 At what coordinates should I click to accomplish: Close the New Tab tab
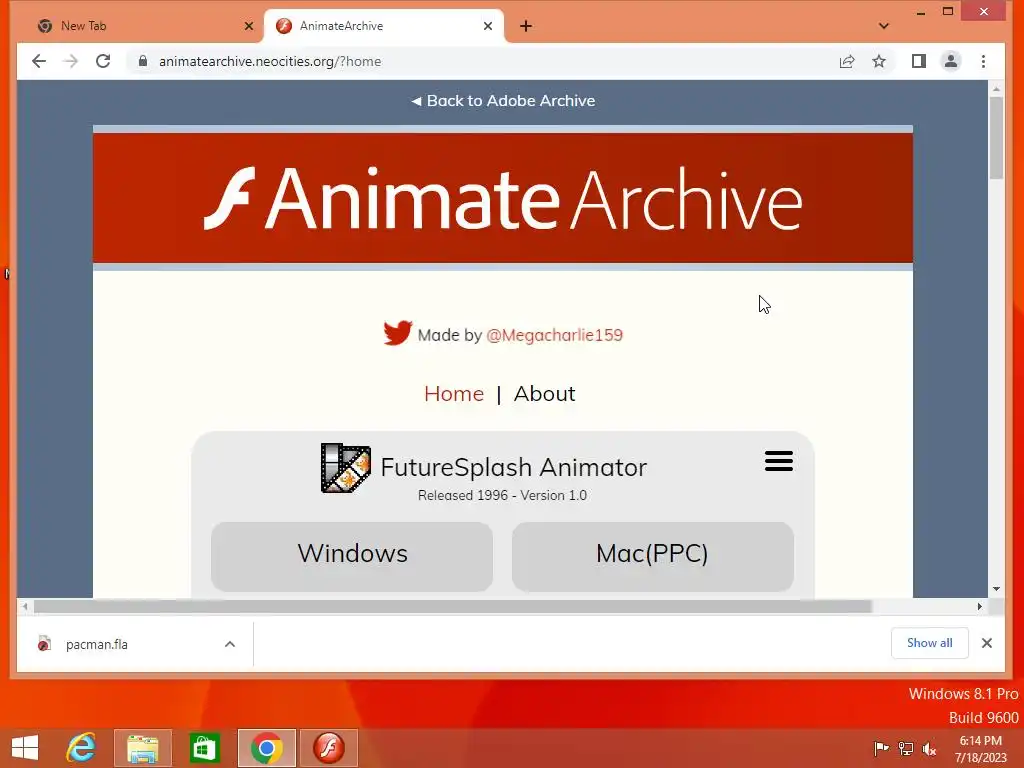click(x=249, y=26)
